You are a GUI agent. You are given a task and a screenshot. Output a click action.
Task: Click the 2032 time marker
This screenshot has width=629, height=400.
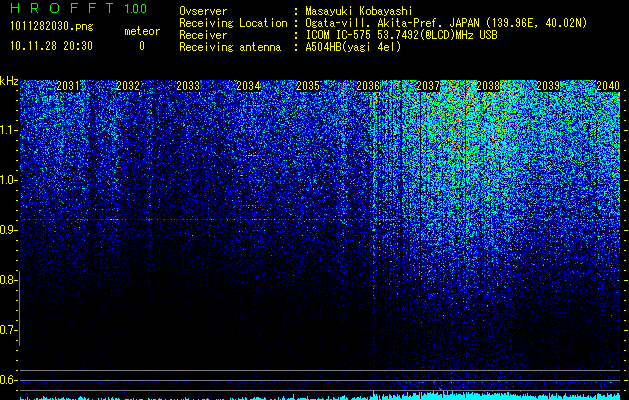[x=128, y=86]
